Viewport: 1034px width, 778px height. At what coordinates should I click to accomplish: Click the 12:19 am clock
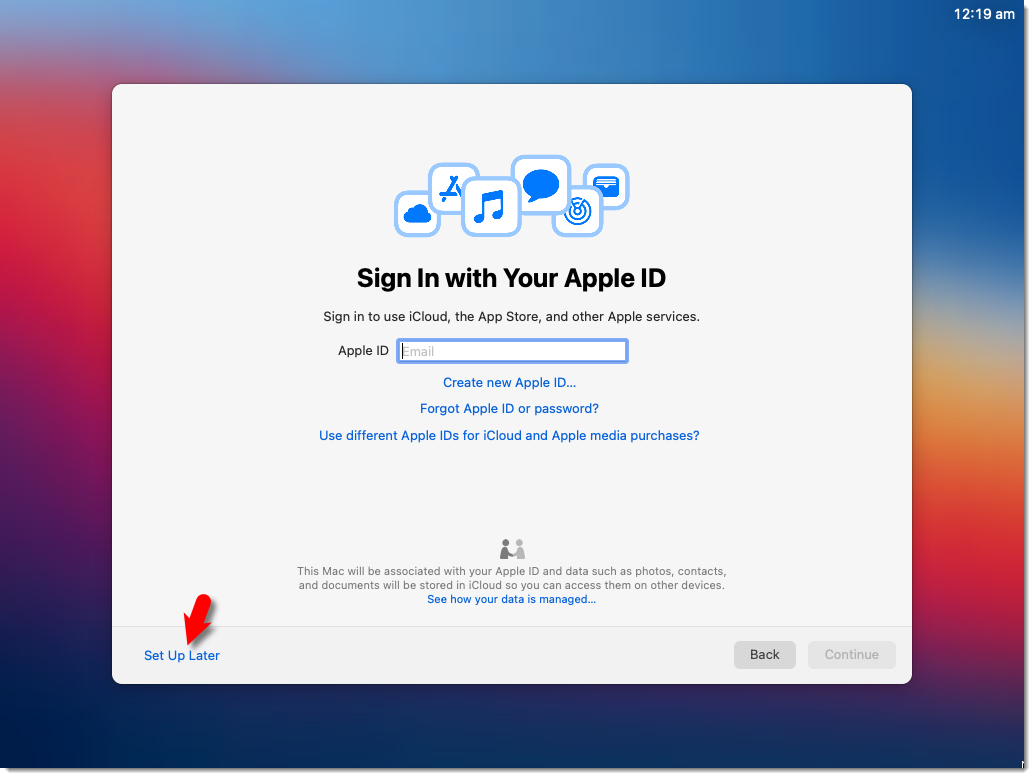[984, 14]
